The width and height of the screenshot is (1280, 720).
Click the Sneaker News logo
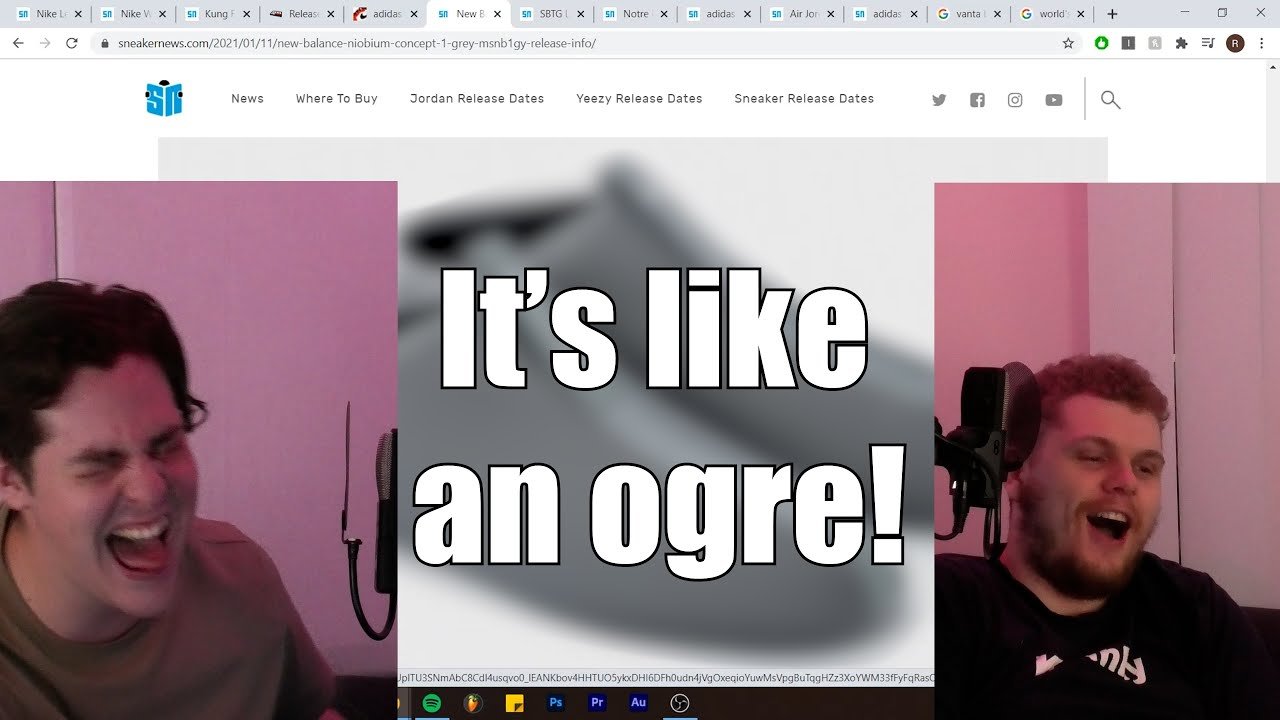click(x=164, y=99)
